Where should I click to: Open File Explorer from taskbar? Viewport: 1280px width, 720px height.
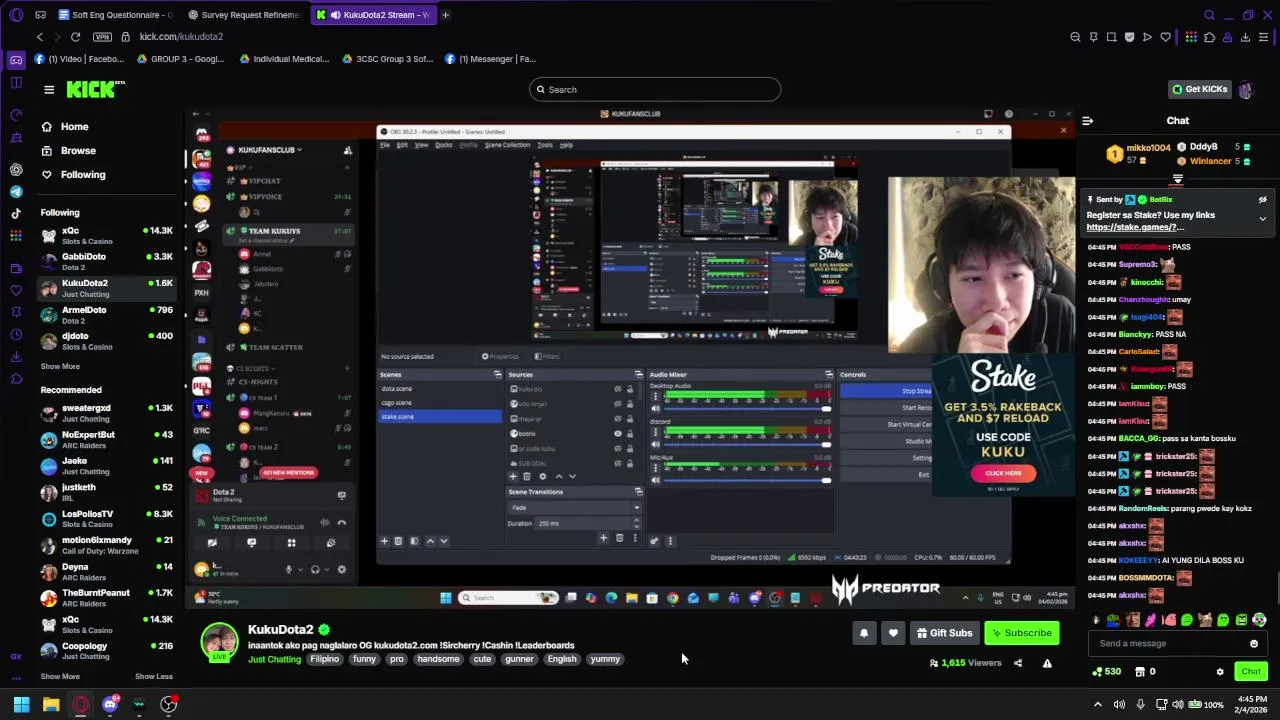coord(51,705)
